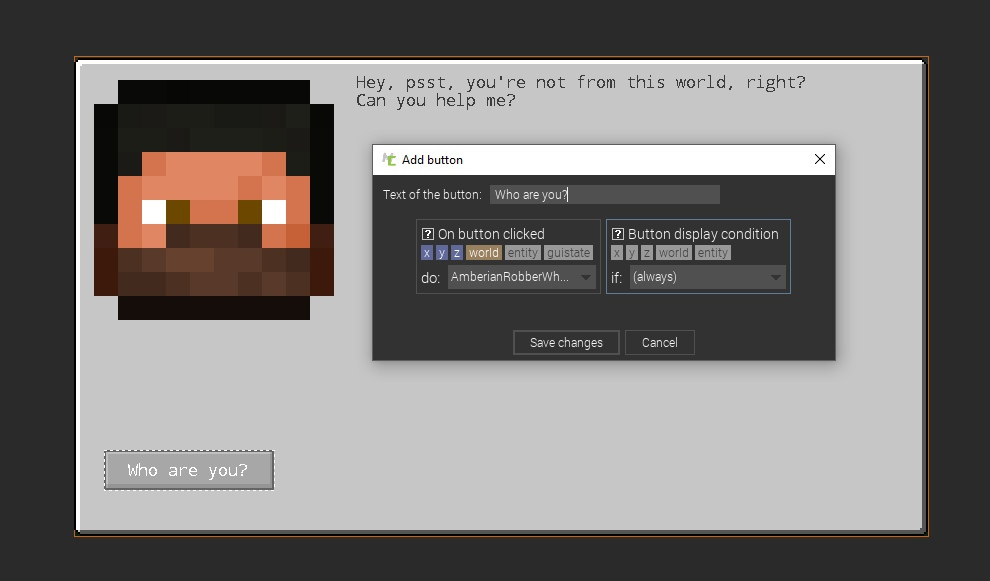This screenshot has height=581, width=990.
Task: Click the app icon in the Add button title bar
Action: (x=389, y=159)
